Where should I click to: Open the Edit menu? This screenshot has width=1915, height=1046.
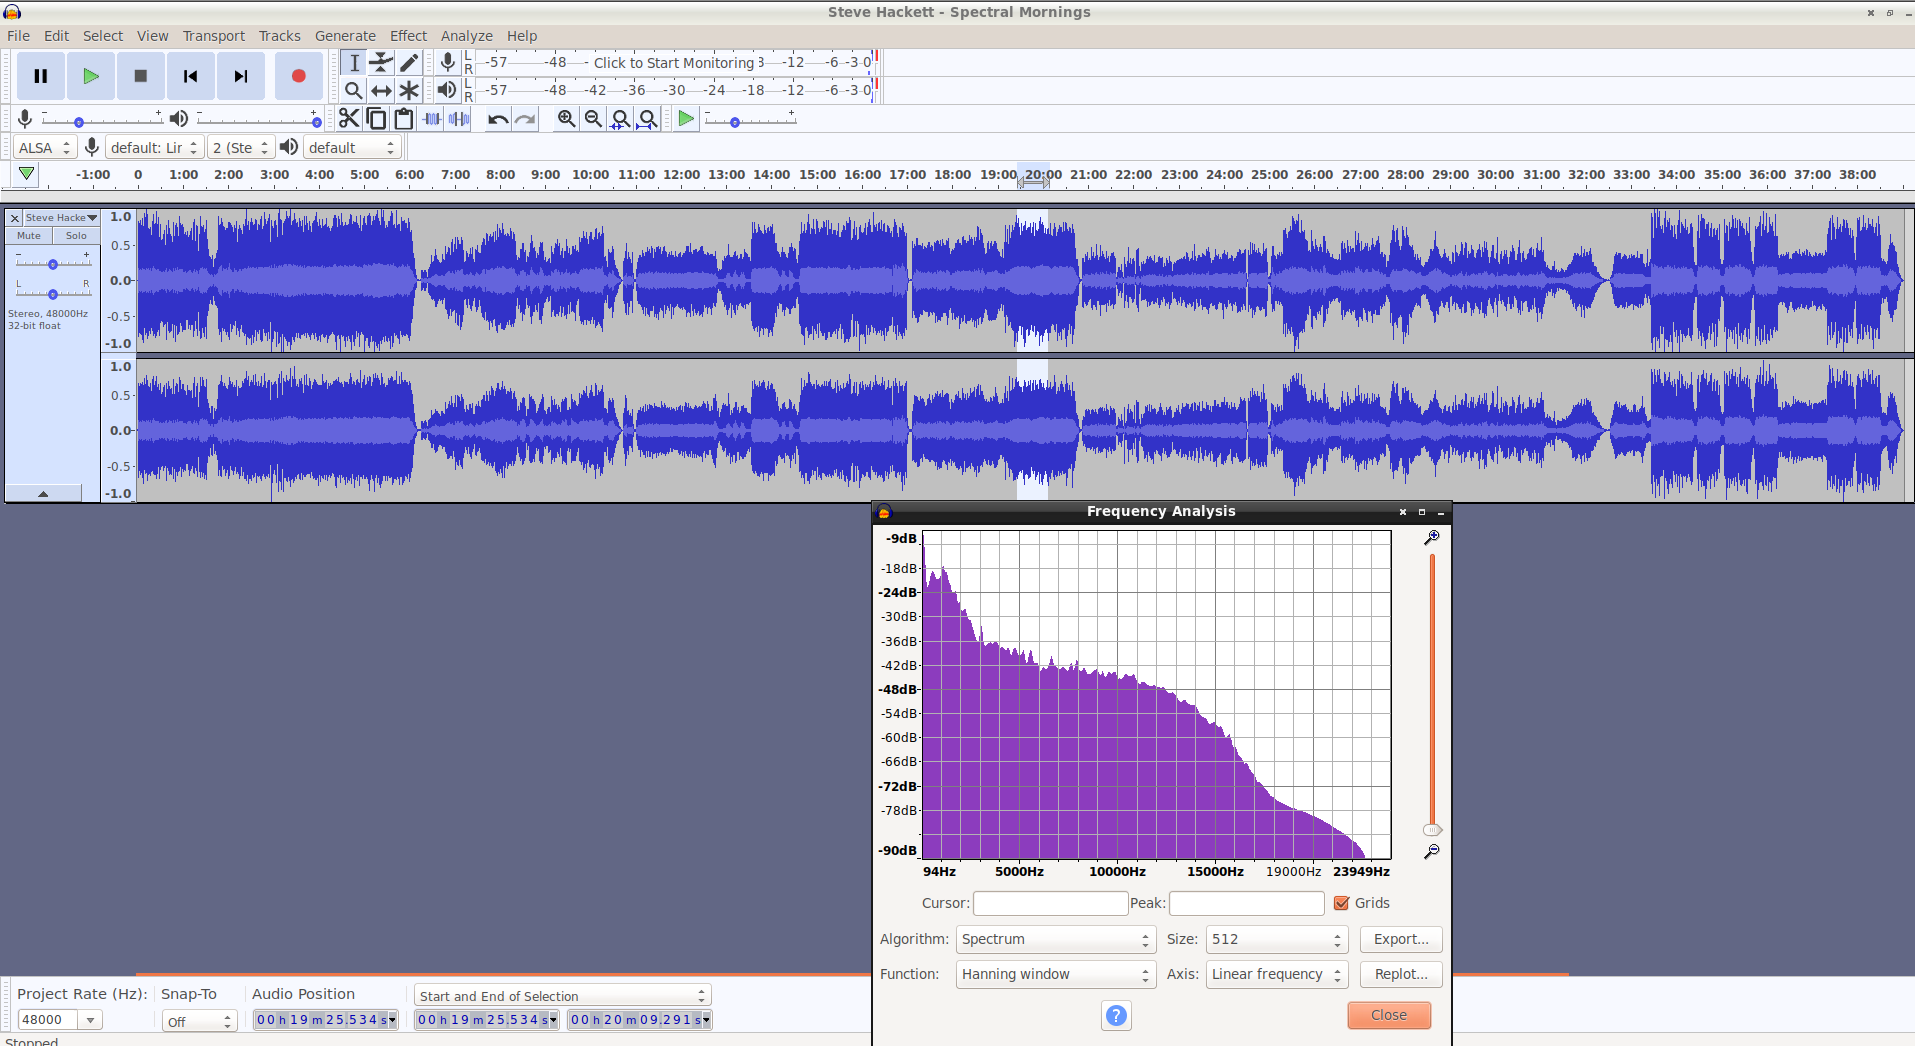[x=56, y=36]
